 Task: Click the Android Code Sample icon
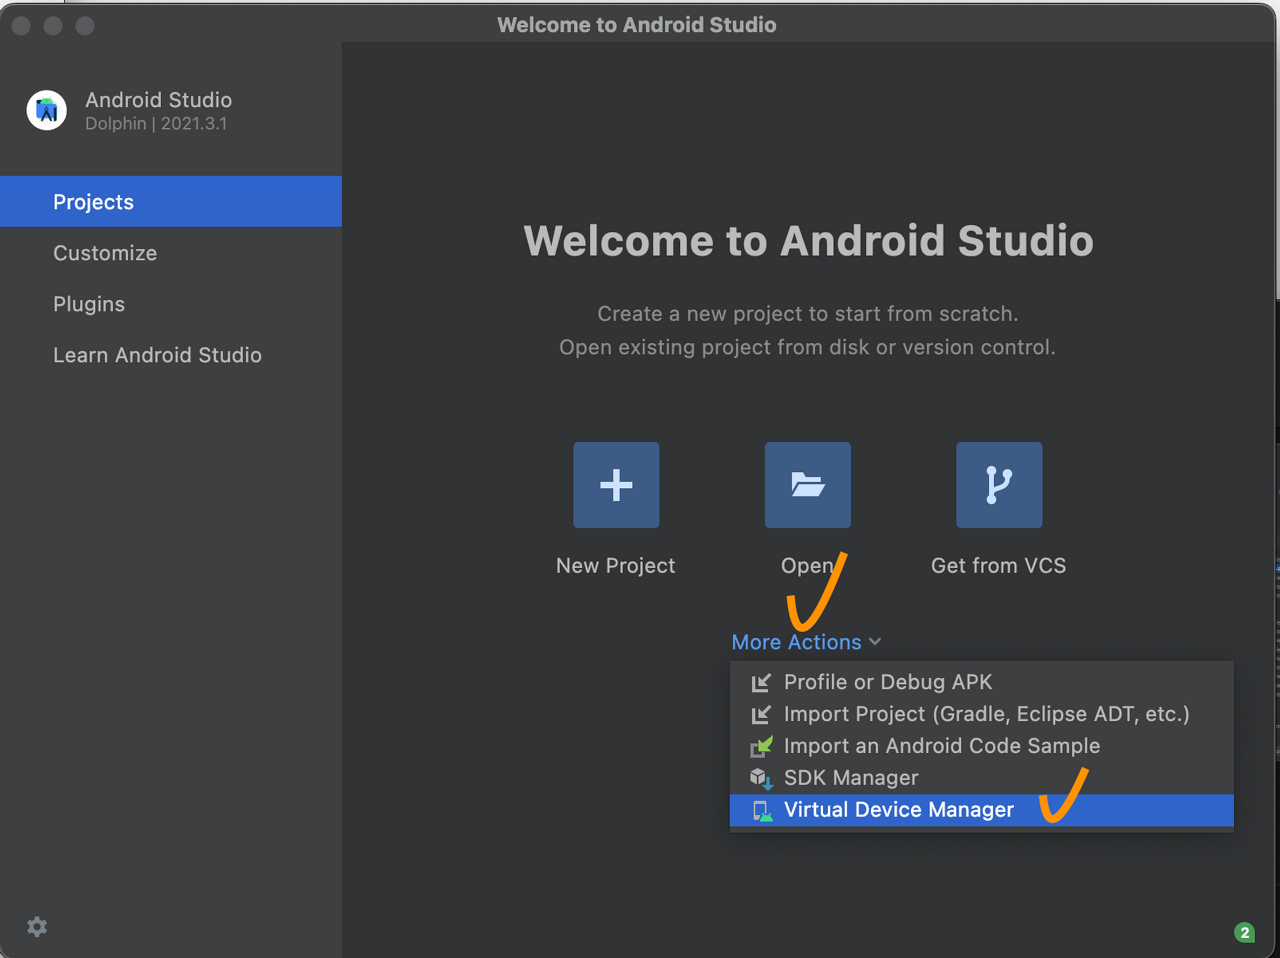[x=761, y=746]
